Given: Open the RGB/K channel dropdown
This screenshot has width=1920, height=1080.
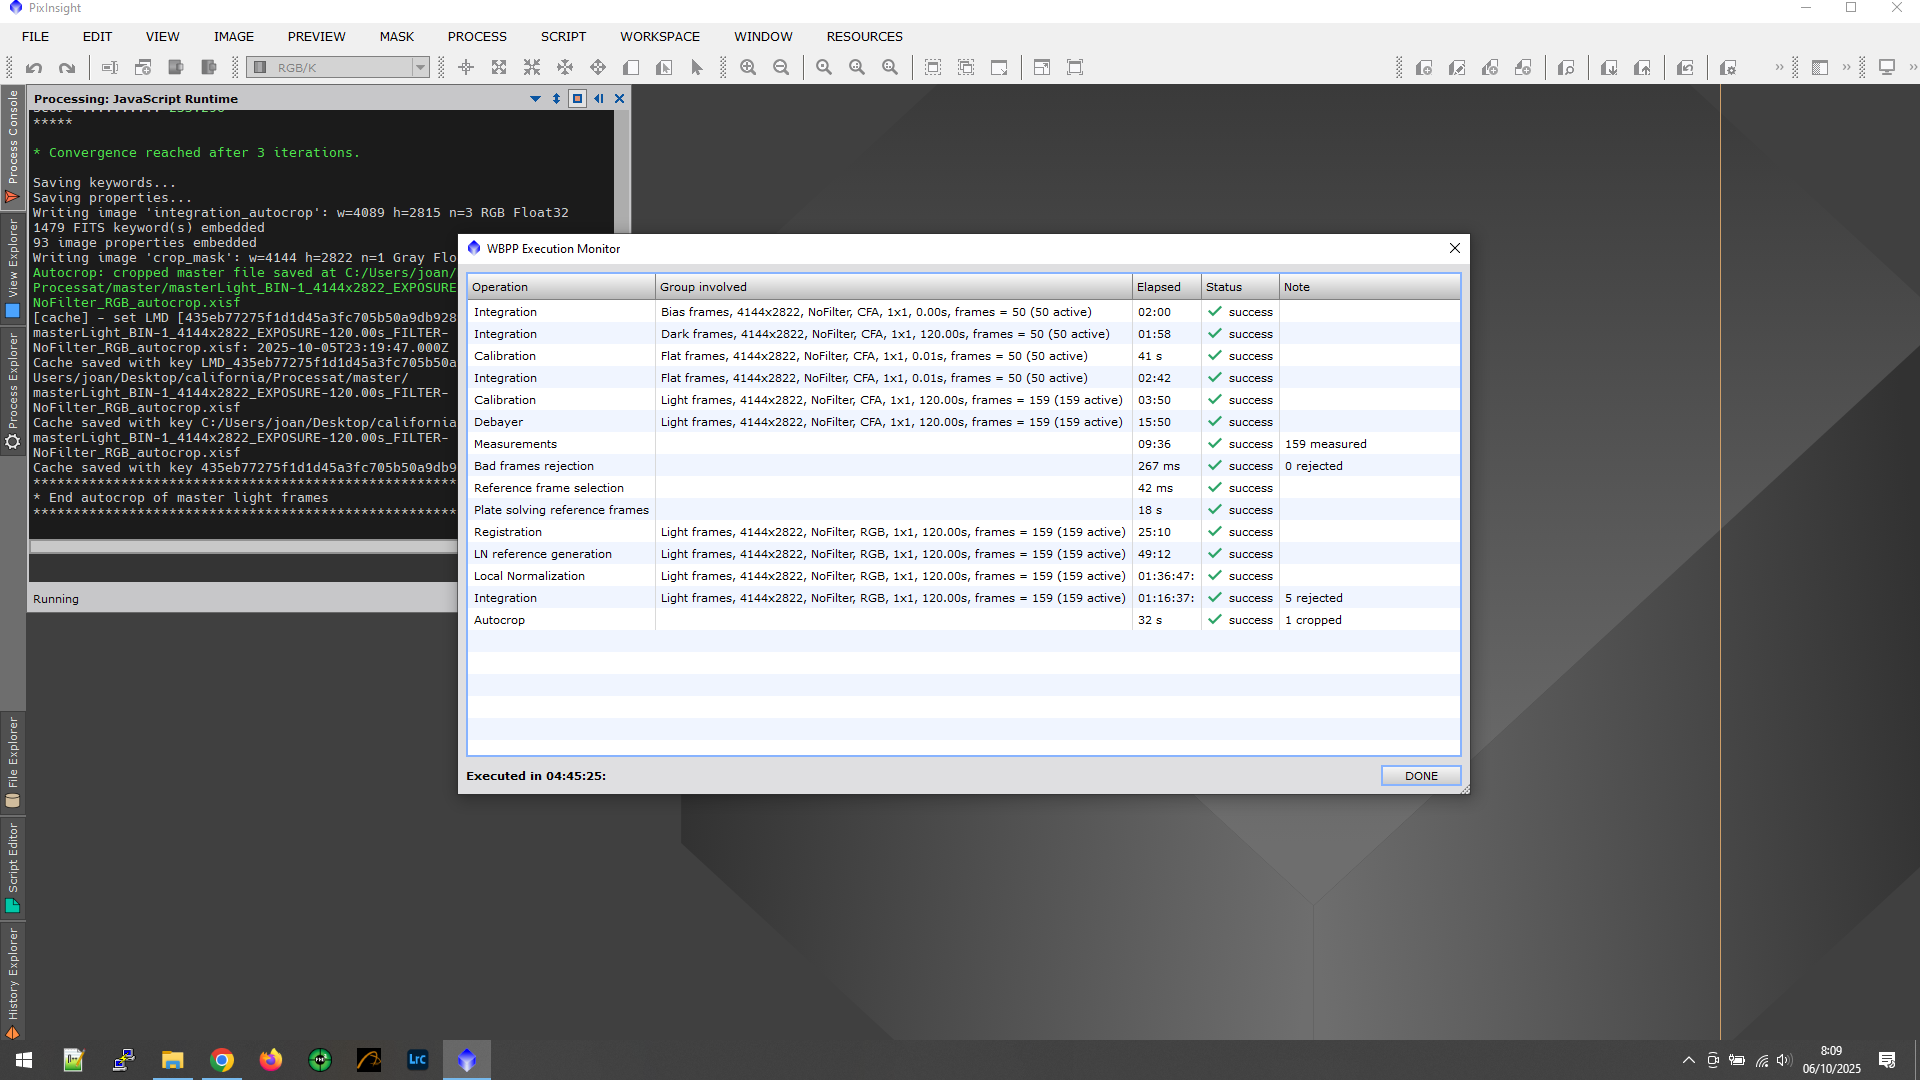Looking at the screenshot, I should click(420, 68).
